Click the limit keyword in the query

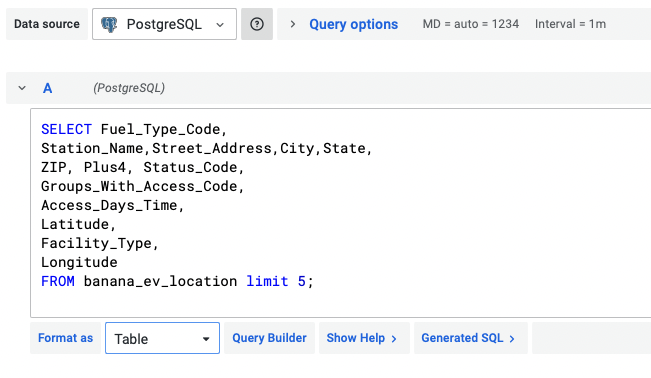click(267, 281)
